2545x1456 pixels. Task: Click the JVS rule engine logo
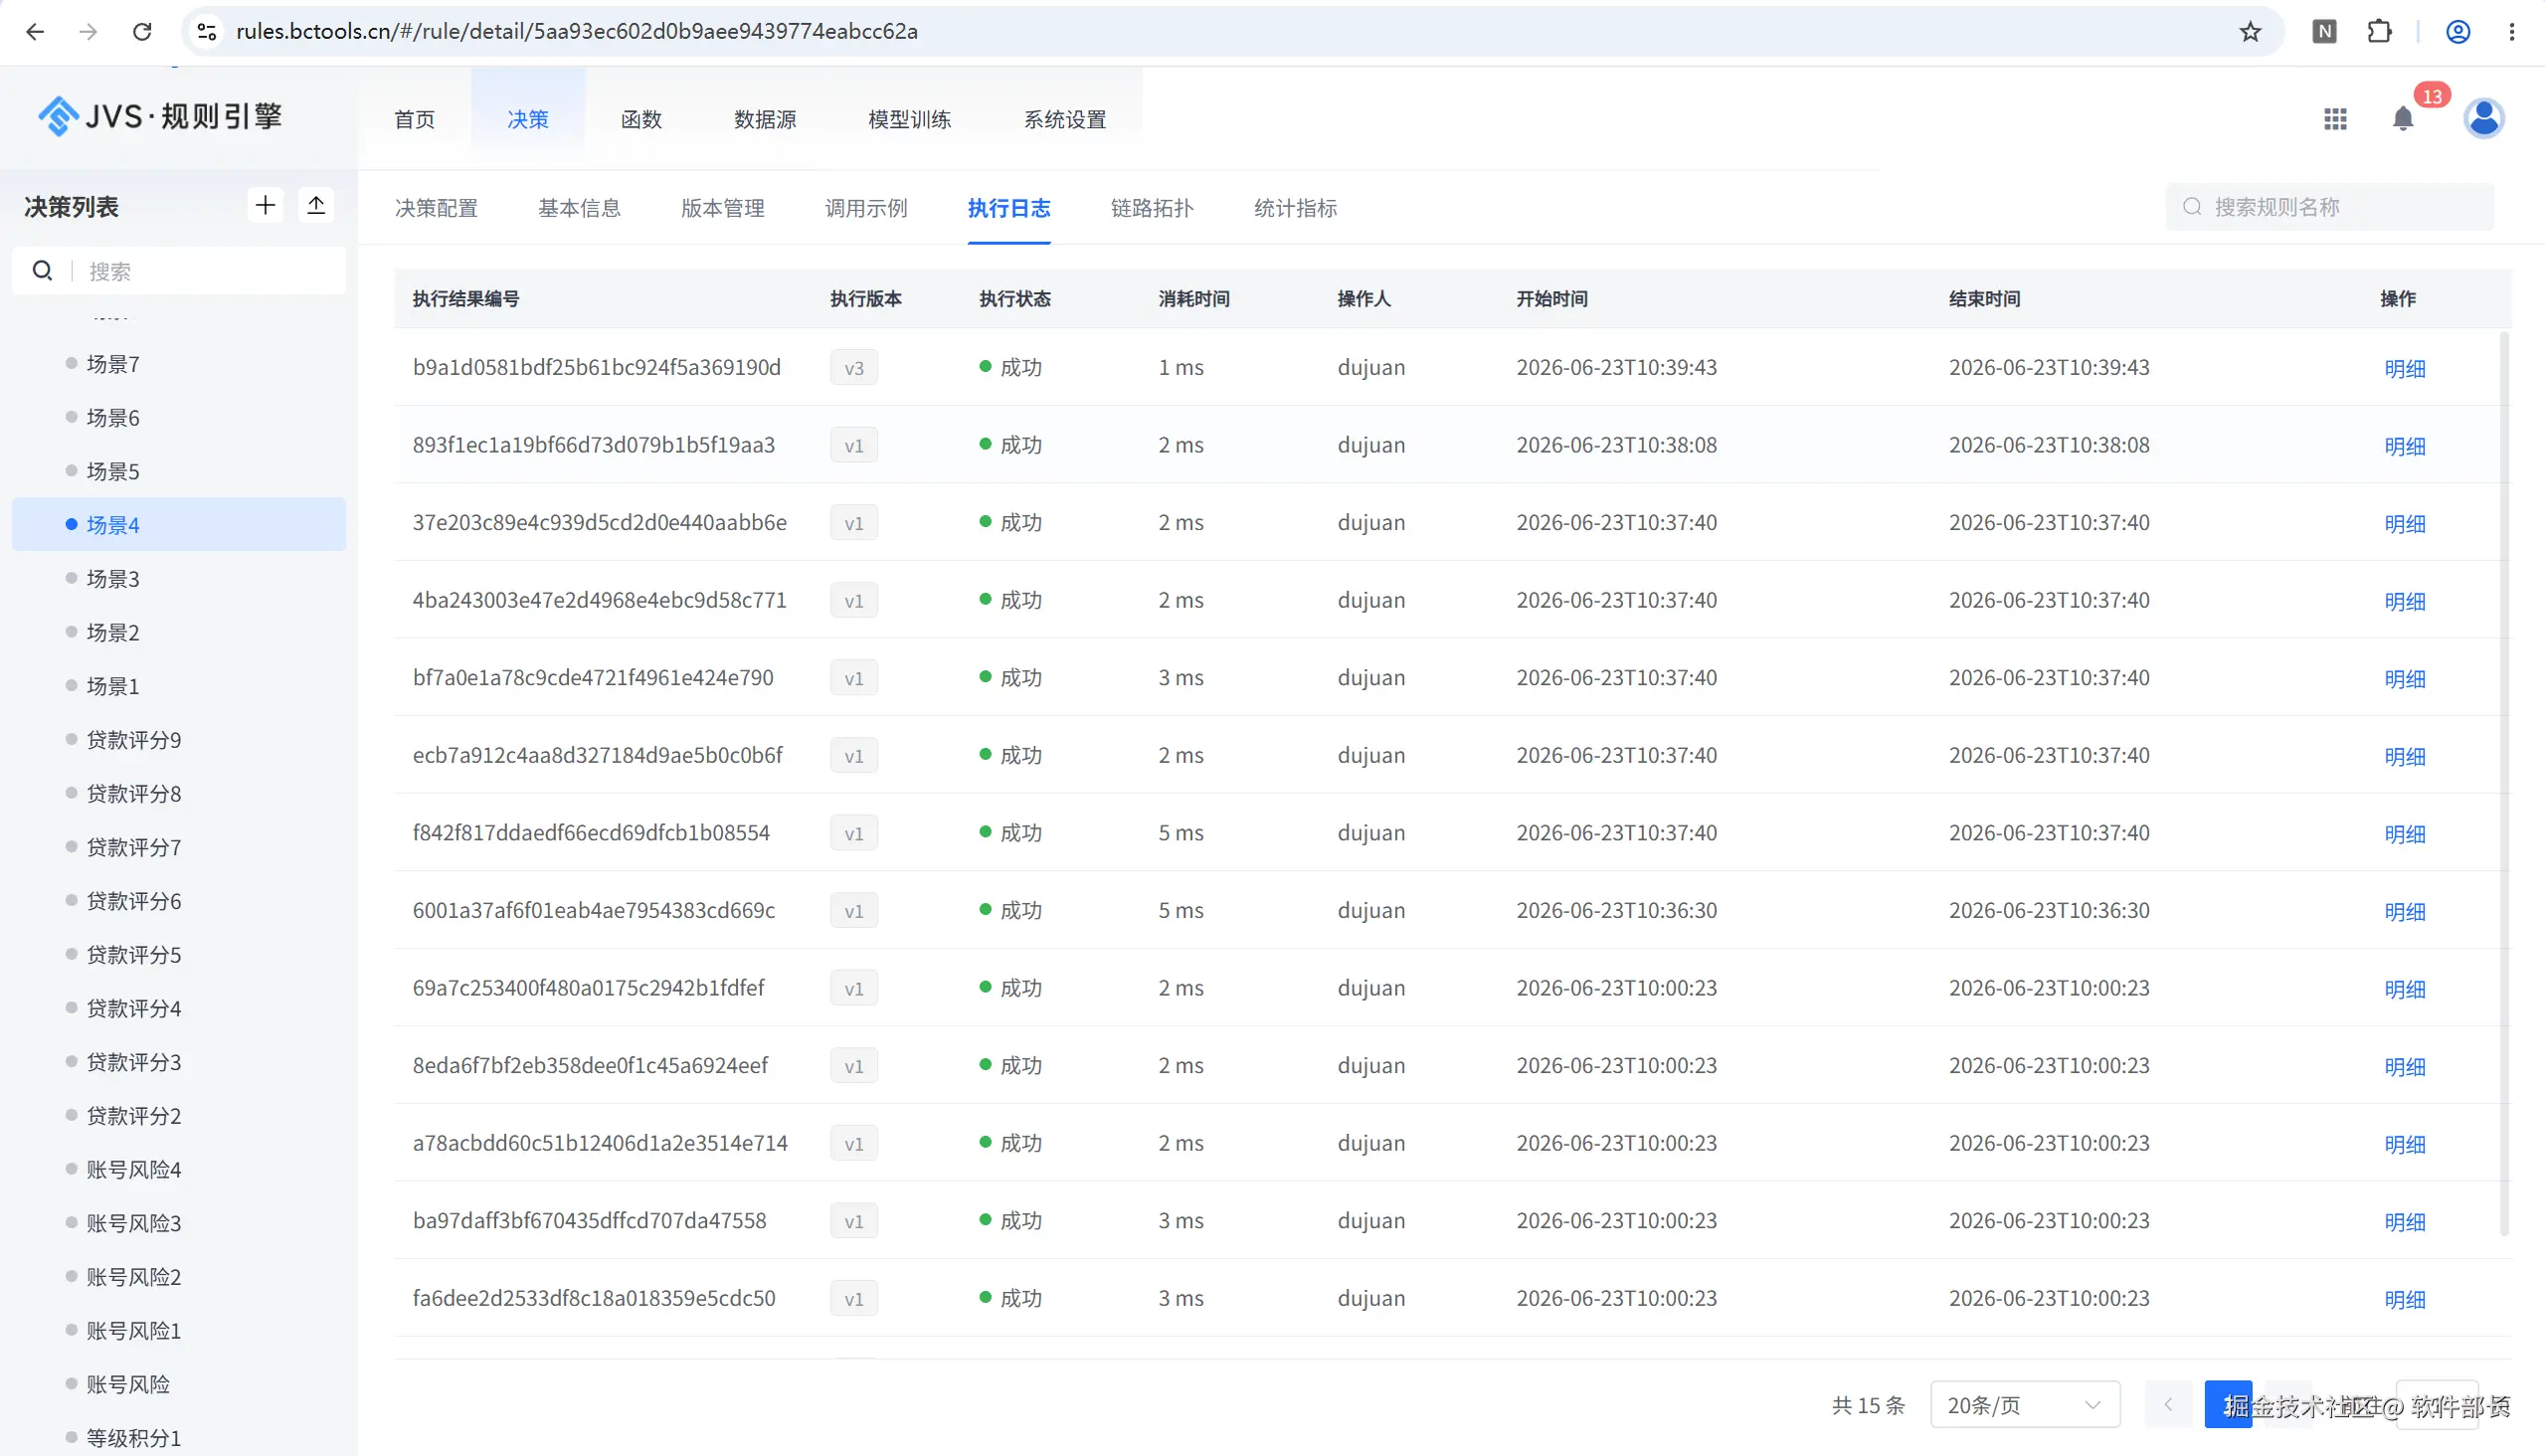tap(160, 117)
